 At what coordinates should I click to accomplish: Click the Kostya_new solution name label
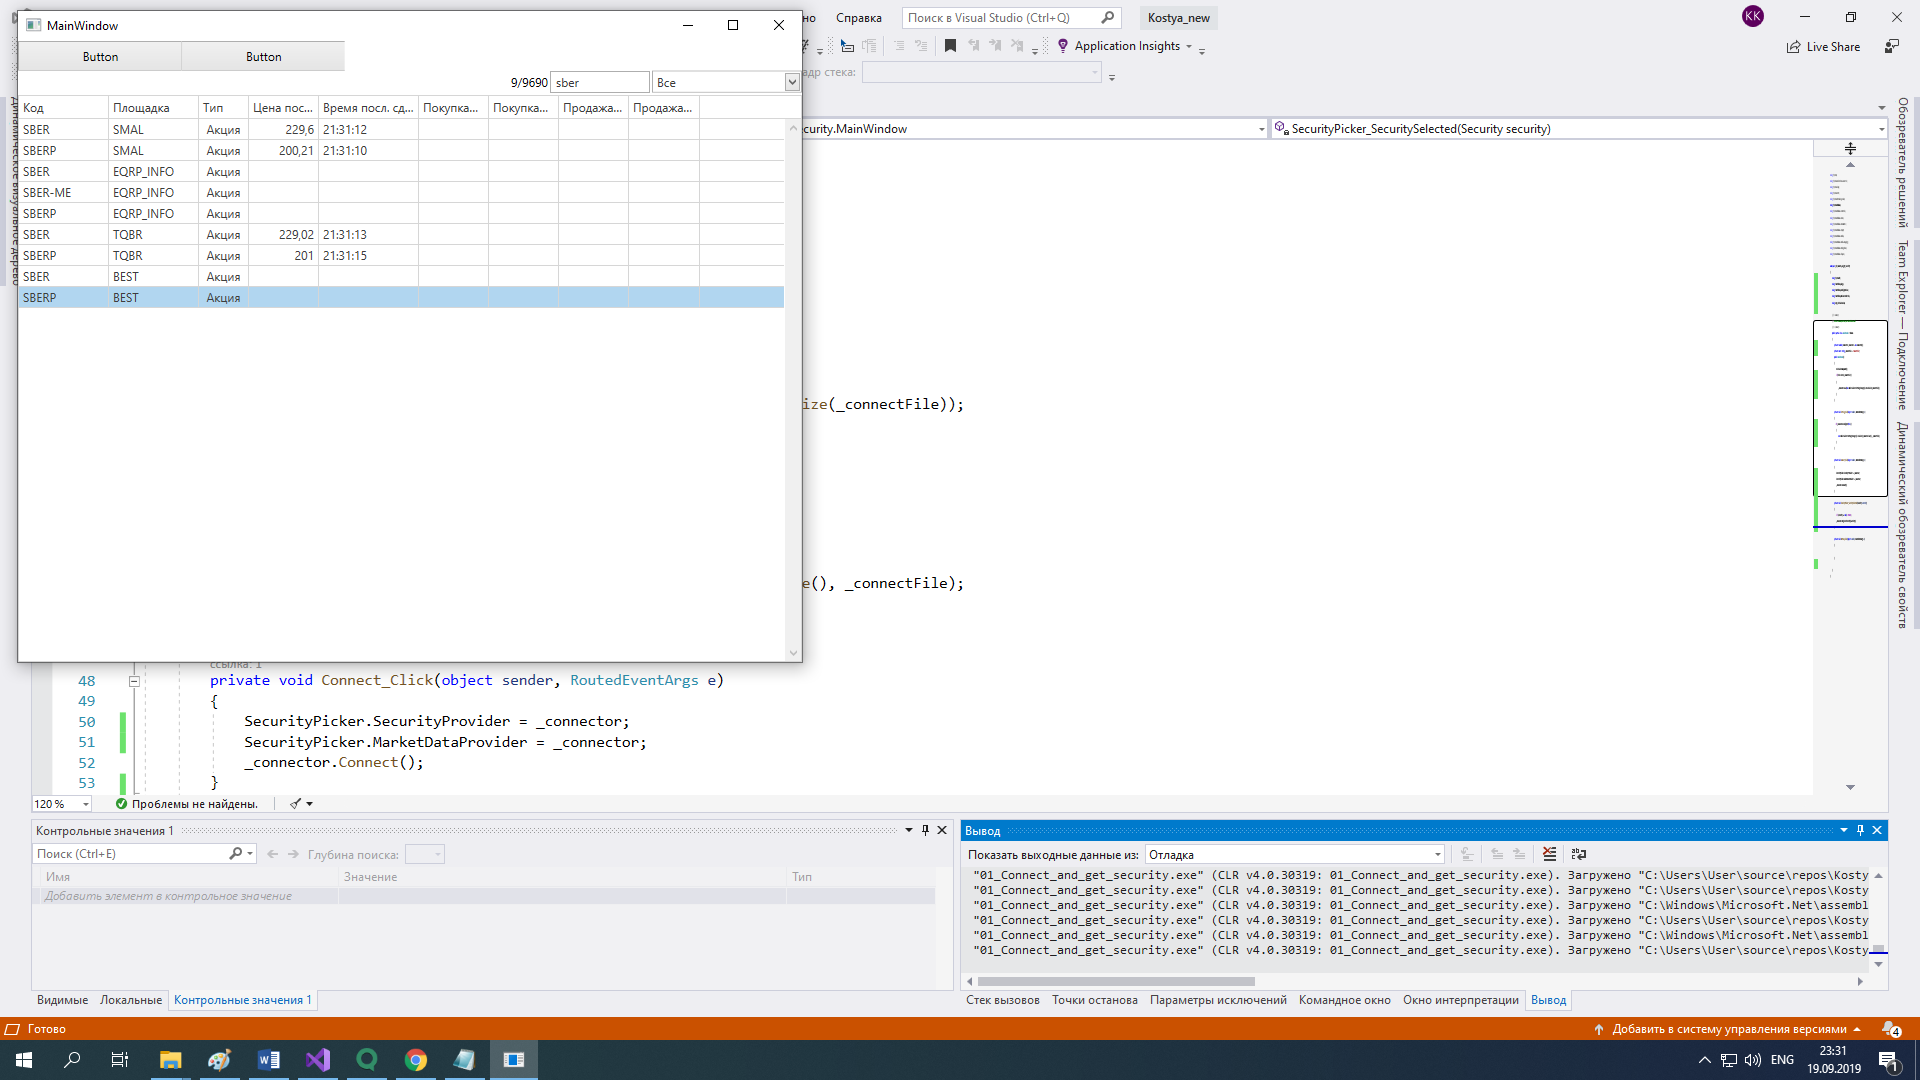click(1178, 17)
